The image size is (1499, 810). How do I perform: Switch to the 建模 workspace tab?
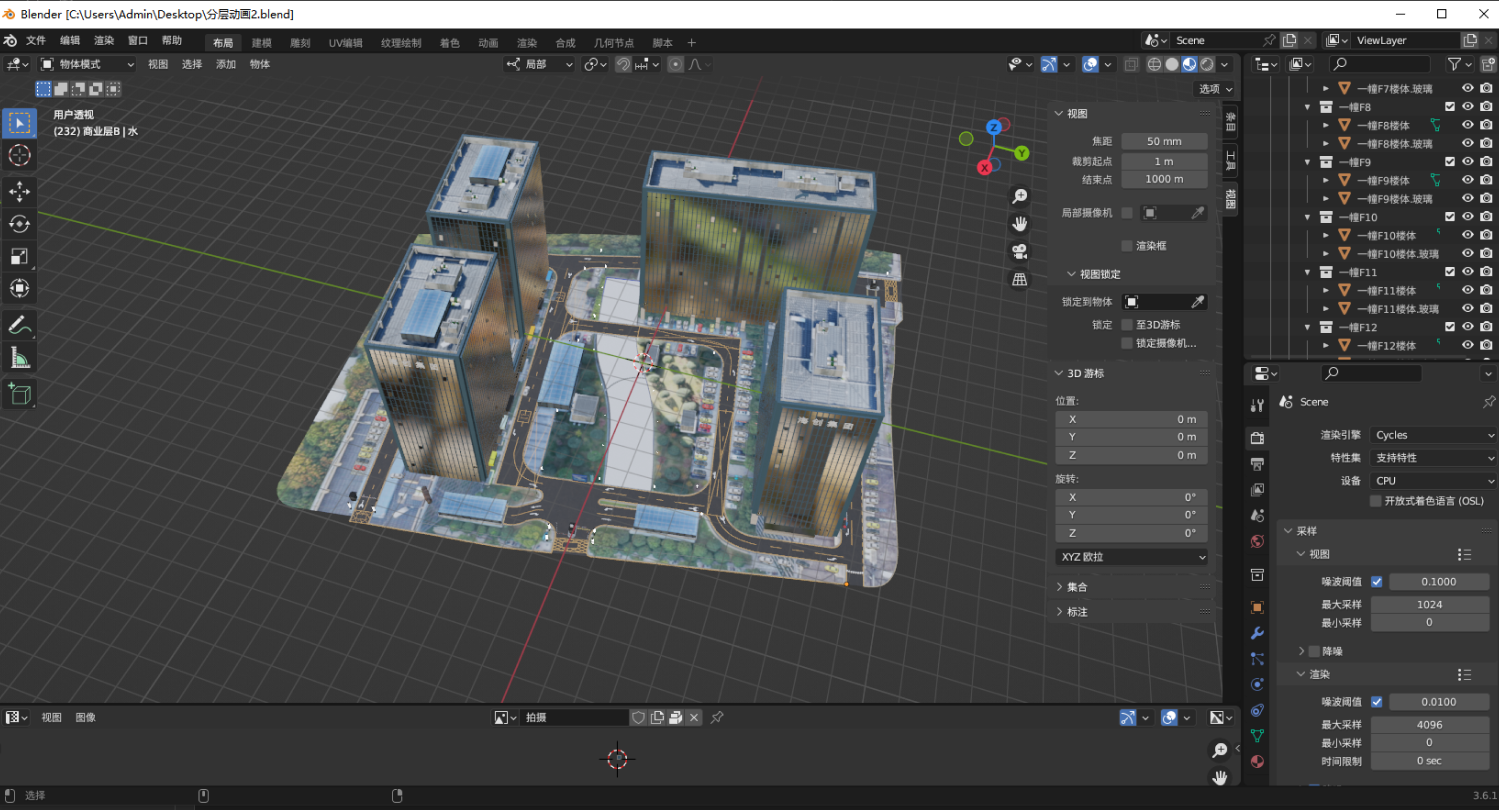coord(261,43)
